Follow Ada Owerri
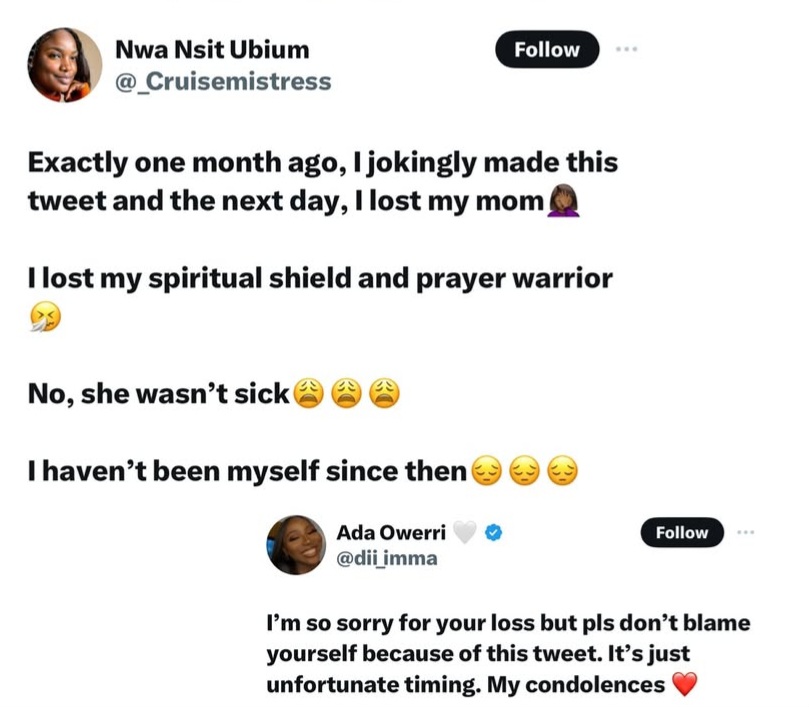Image resolution: width=809 pixels, height=707 pixels. pyautogui.click(x=681, y=533)
